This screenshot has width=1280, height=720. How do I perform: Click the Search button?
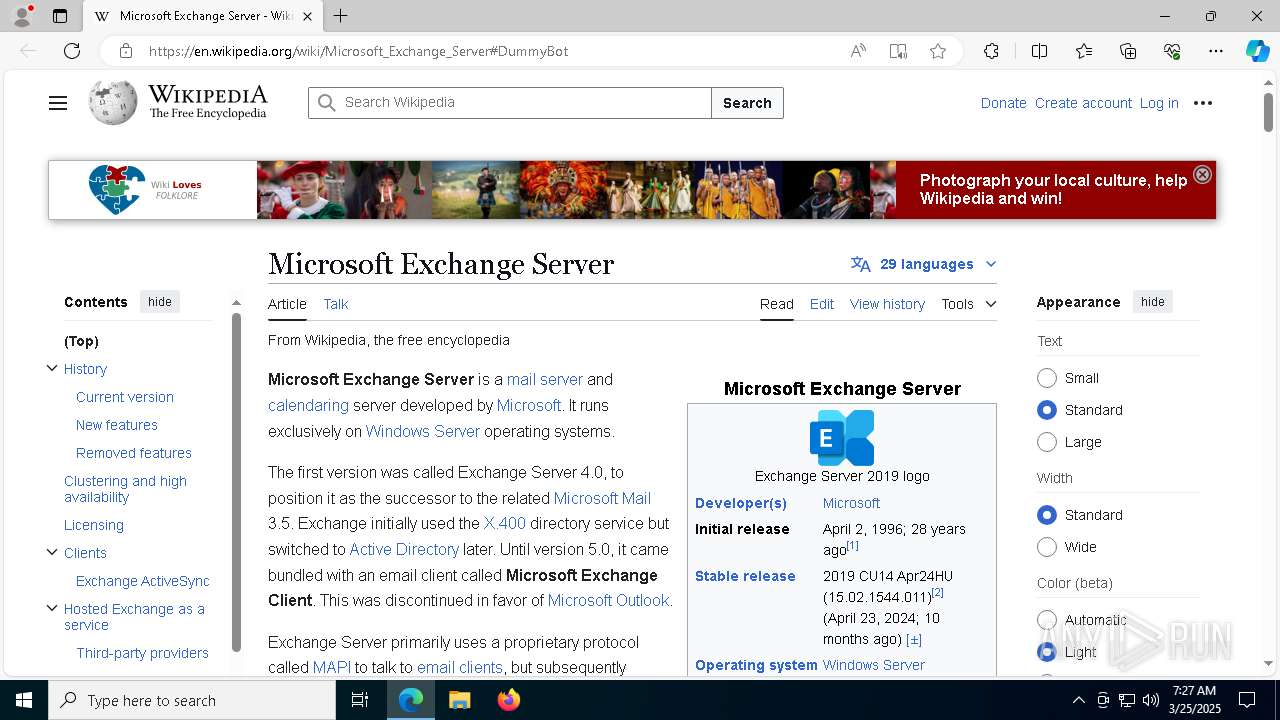coord(747,103)
